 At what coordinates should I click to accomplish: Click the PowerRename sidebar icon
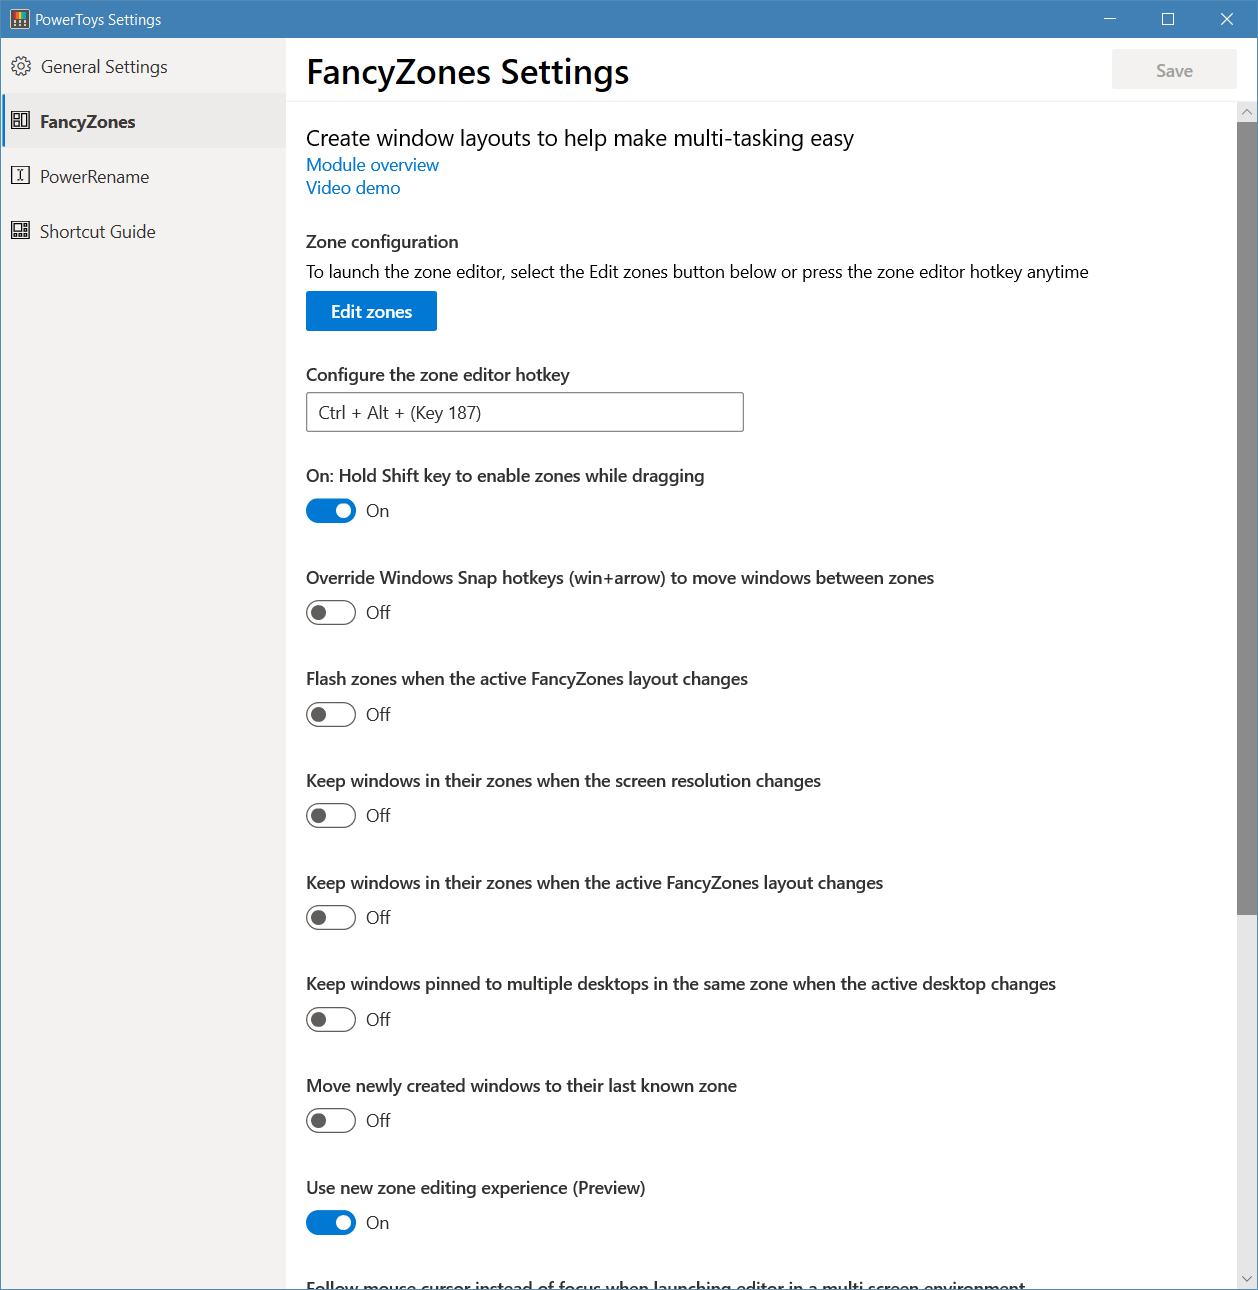20,176
